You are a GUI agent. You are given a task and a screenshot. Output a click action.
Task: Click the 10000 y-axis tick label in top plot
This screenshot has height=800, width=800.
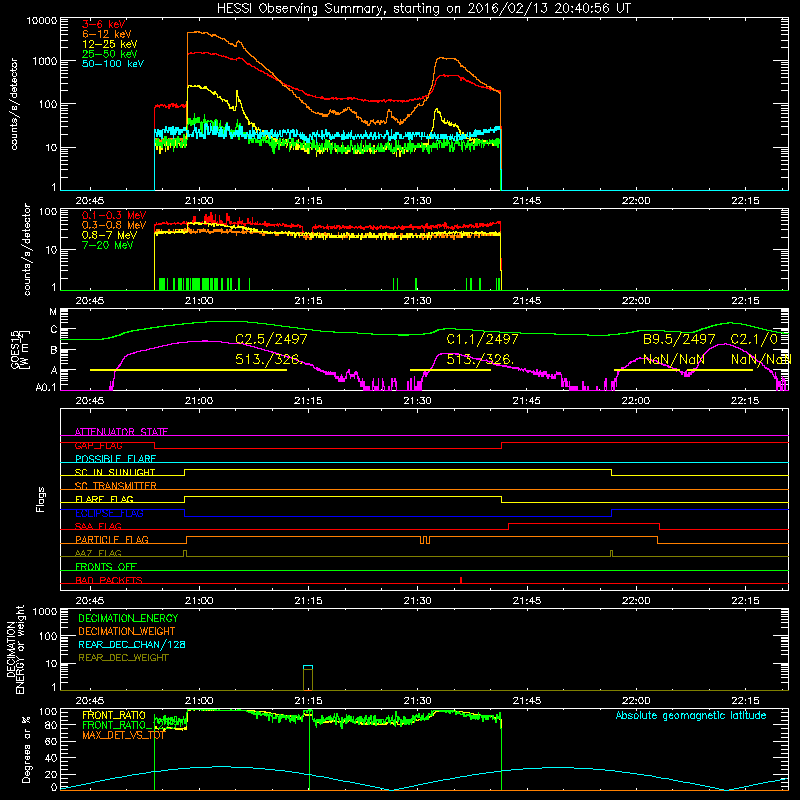point(42,20)
